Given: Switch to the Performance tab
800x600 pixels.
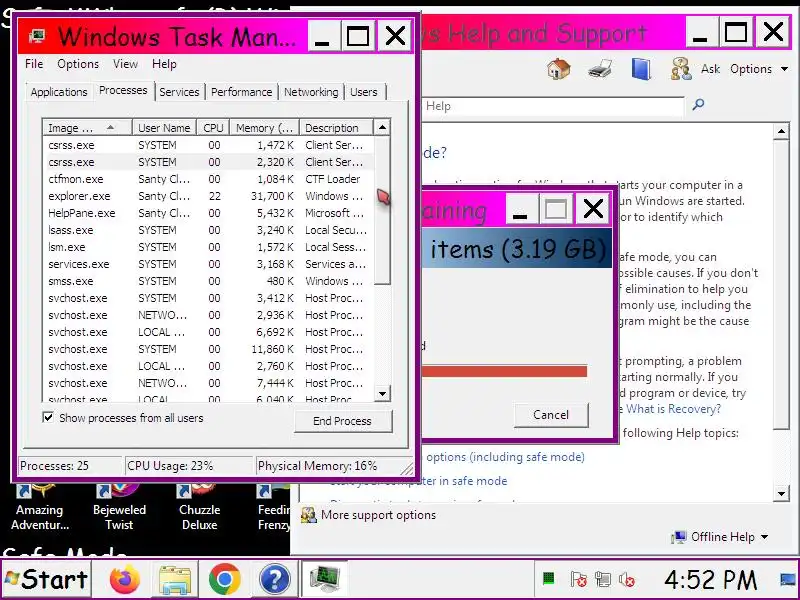Looking at the screenshot, I should tap(241, 92).
